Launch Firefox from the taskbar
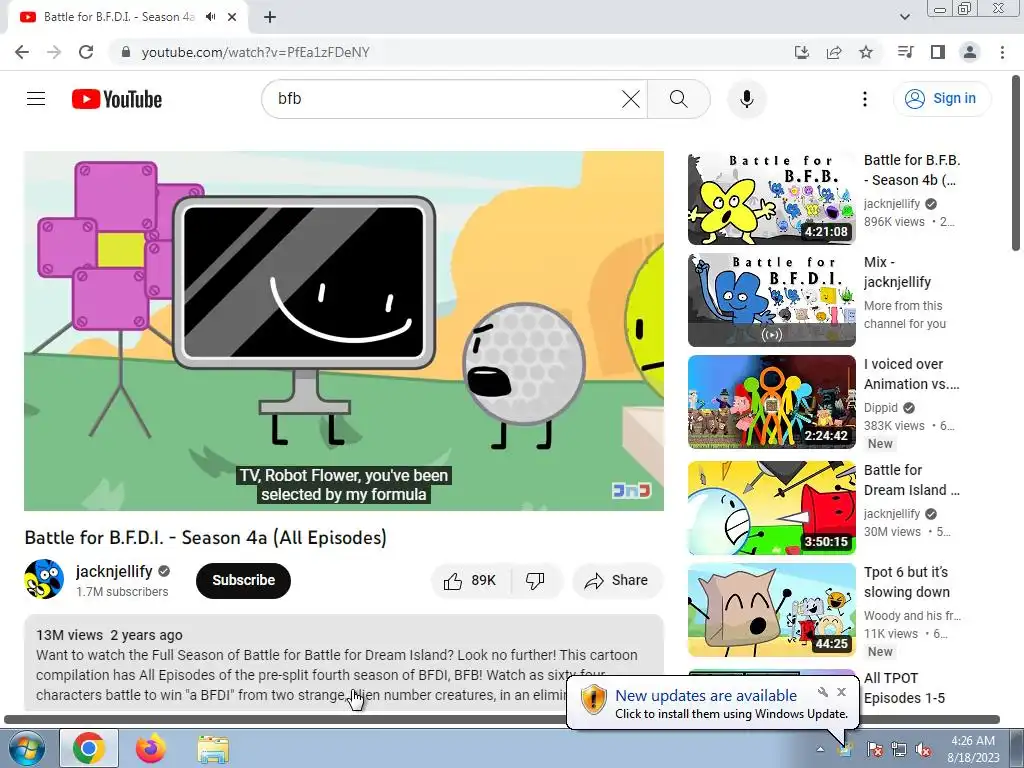1024x768 pixels. 151,748
